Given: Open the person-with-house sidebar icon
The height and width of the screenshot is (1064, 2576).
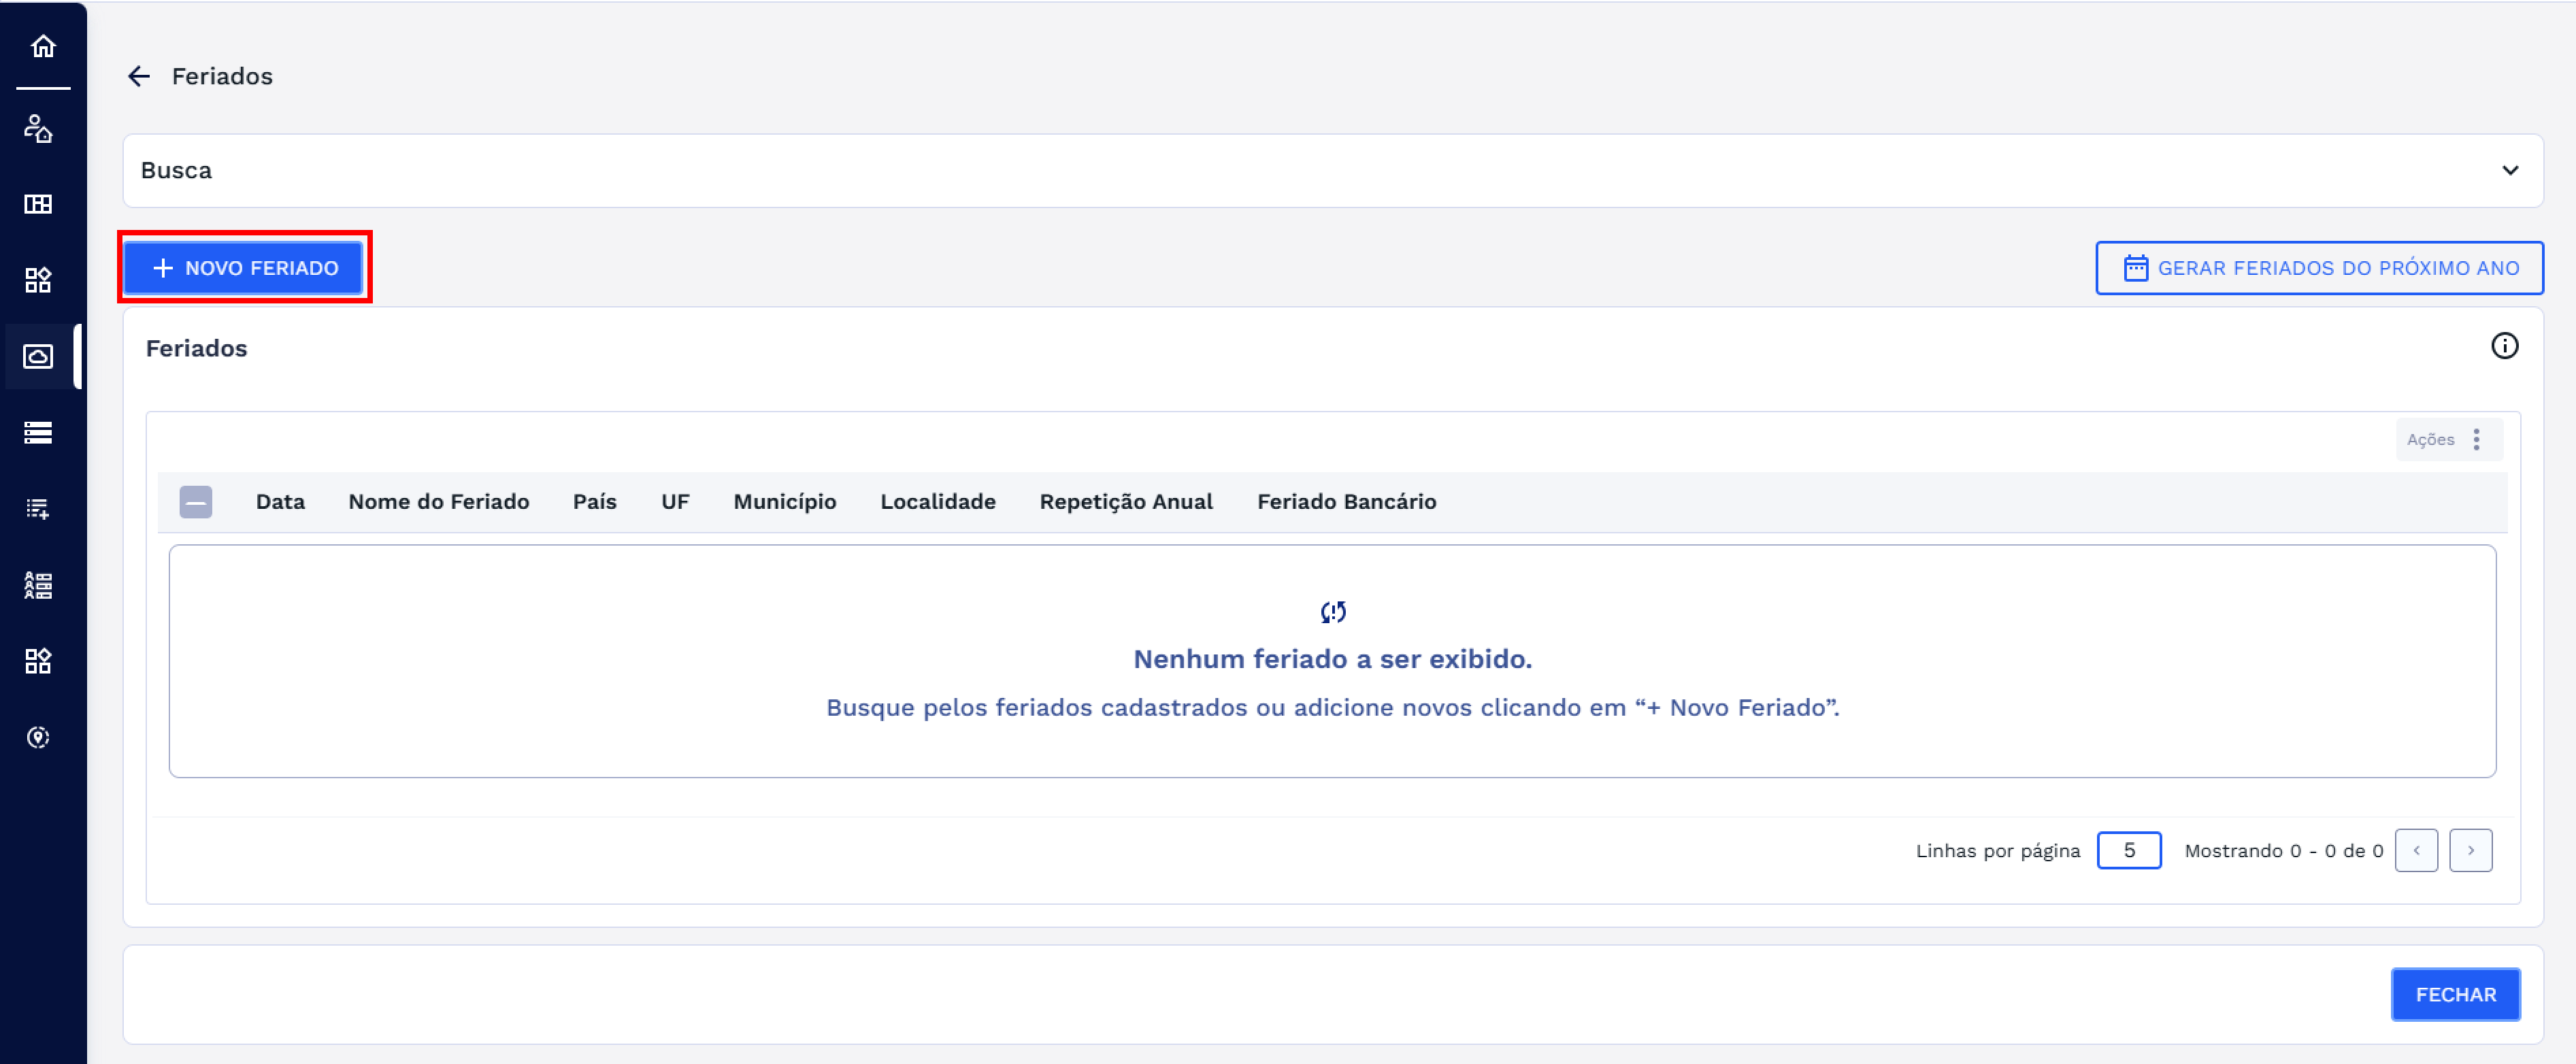Looking at the screenshot, I should (38, 128).
